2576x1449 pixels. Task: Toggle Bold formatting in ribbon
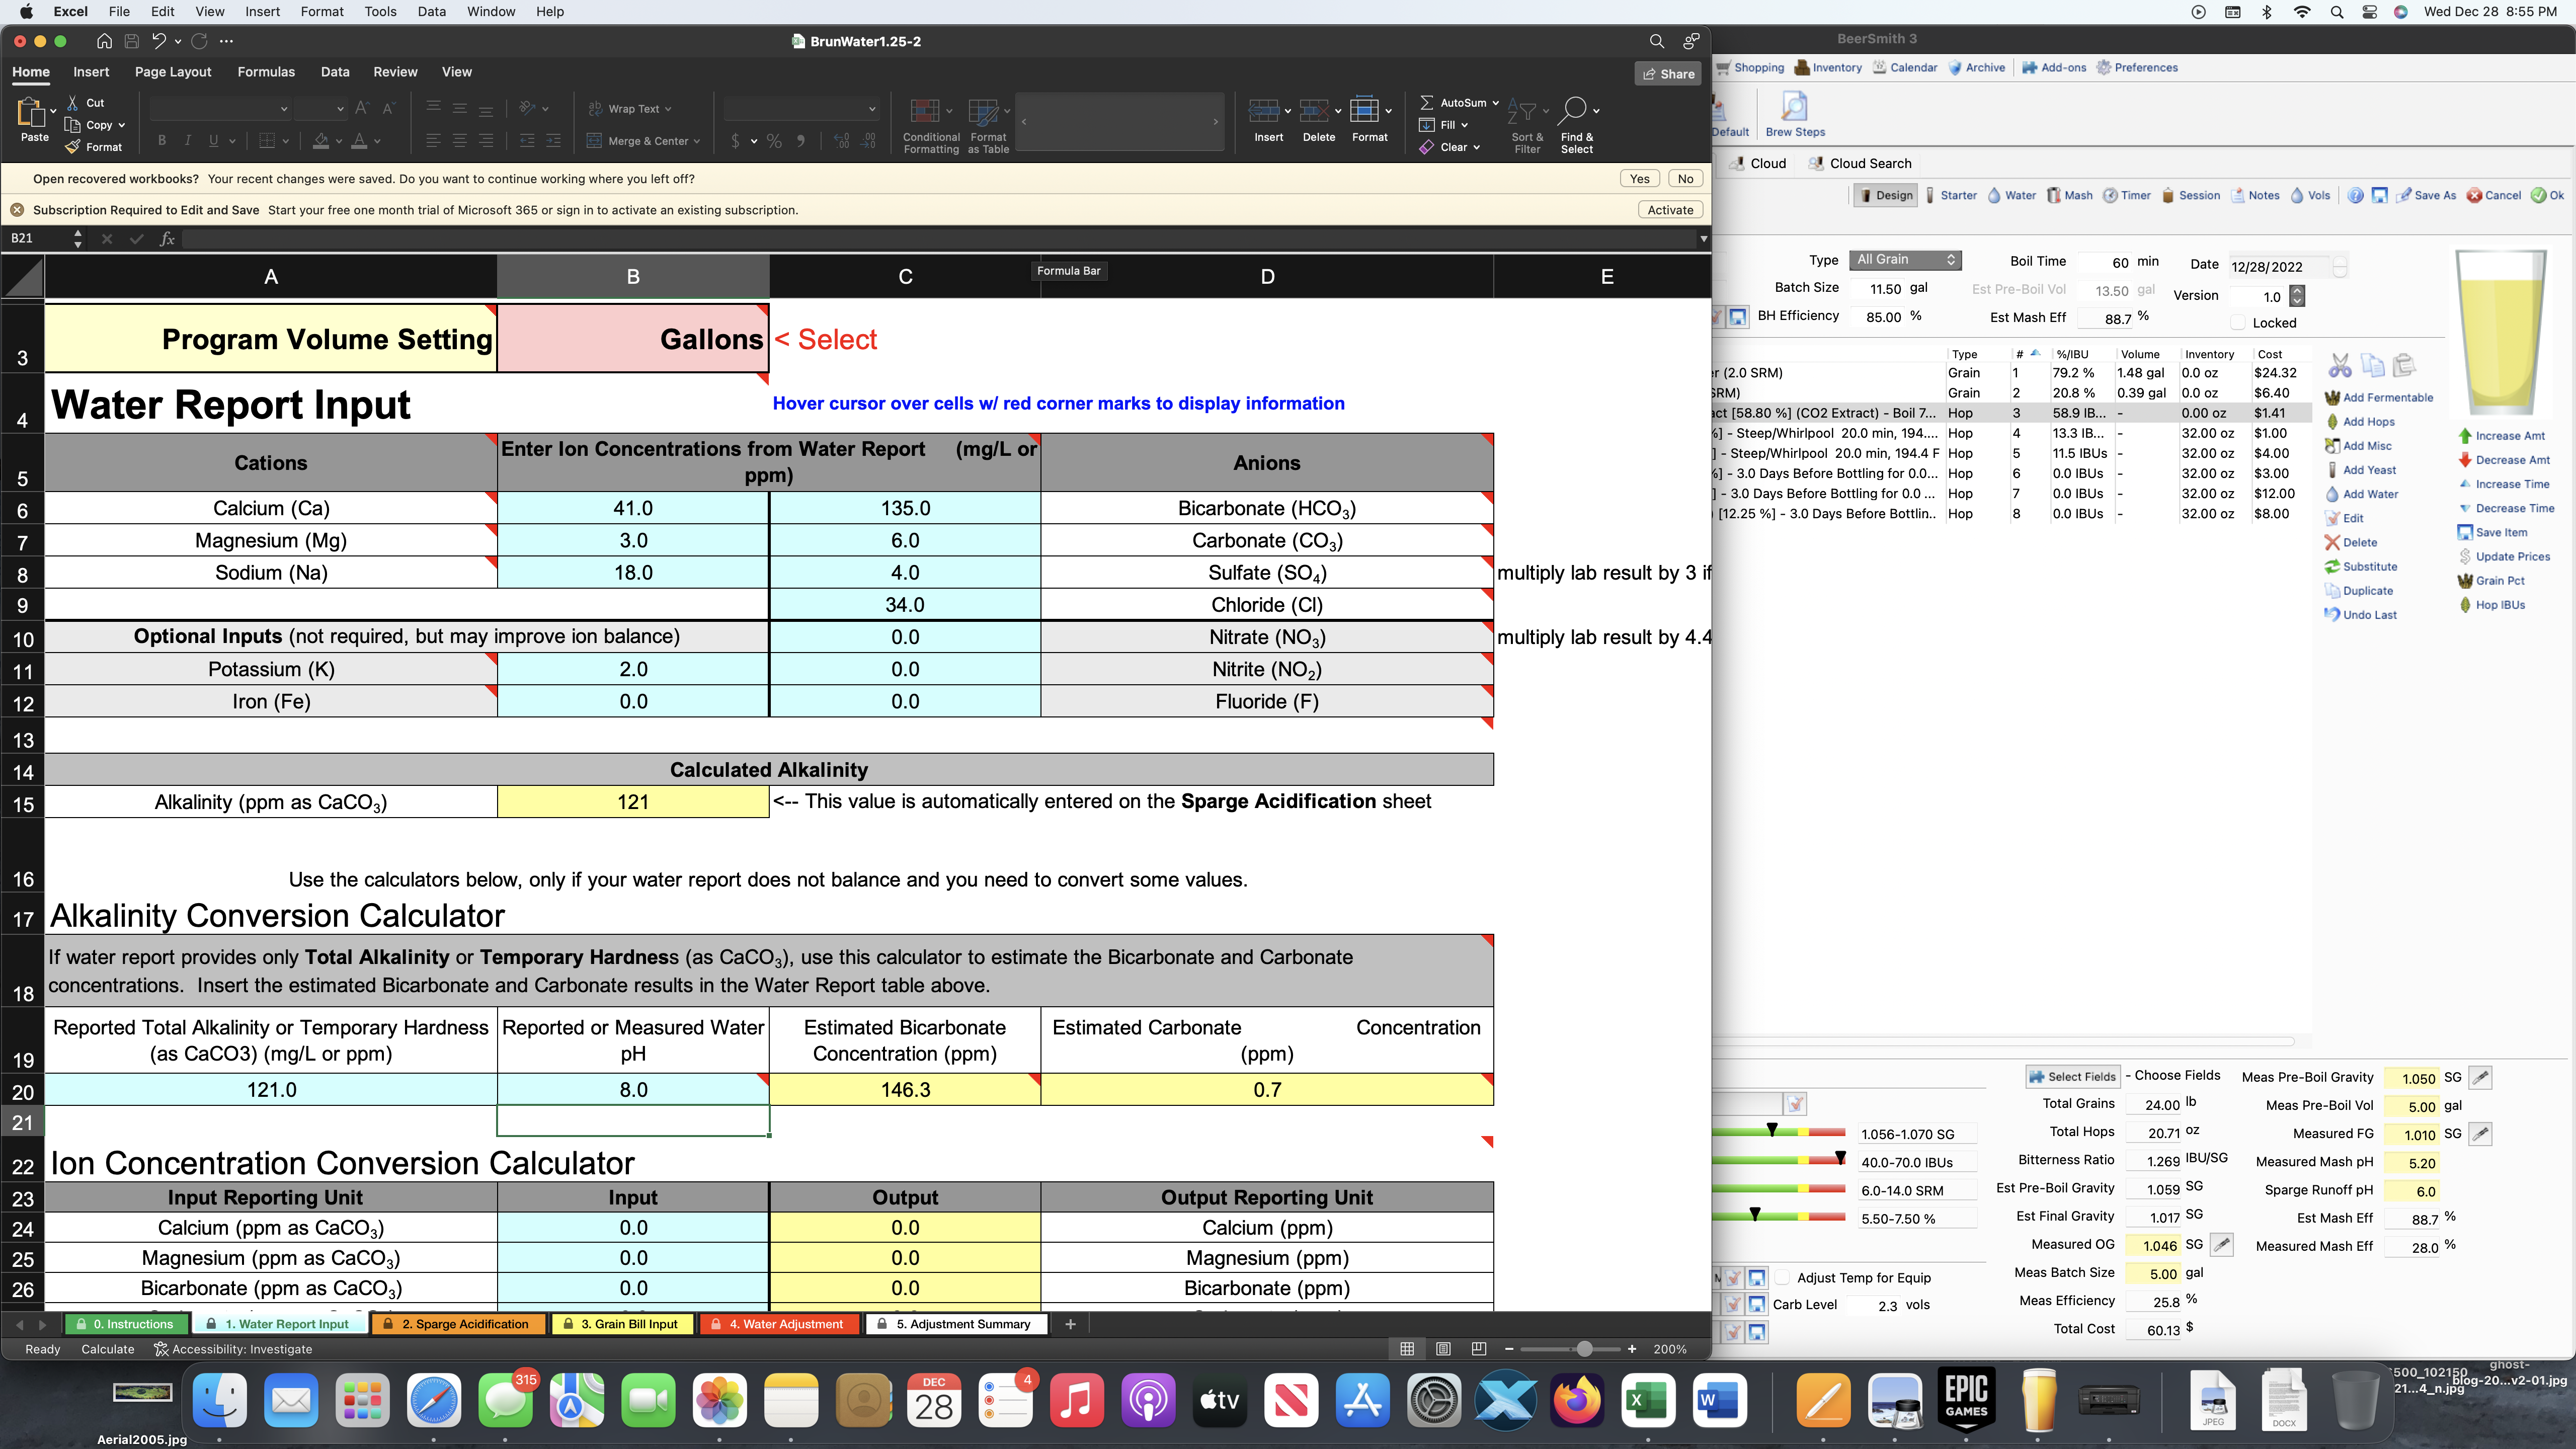pos(162,141)
